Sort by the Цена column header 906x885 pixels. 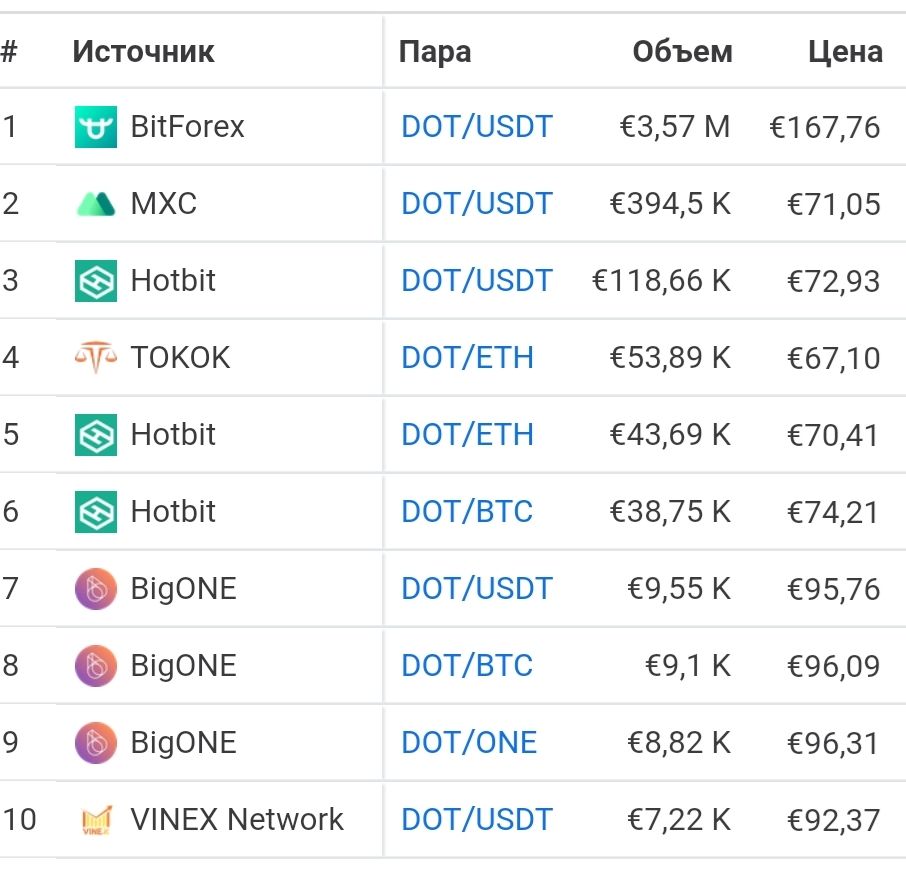(x=845, y=52)
